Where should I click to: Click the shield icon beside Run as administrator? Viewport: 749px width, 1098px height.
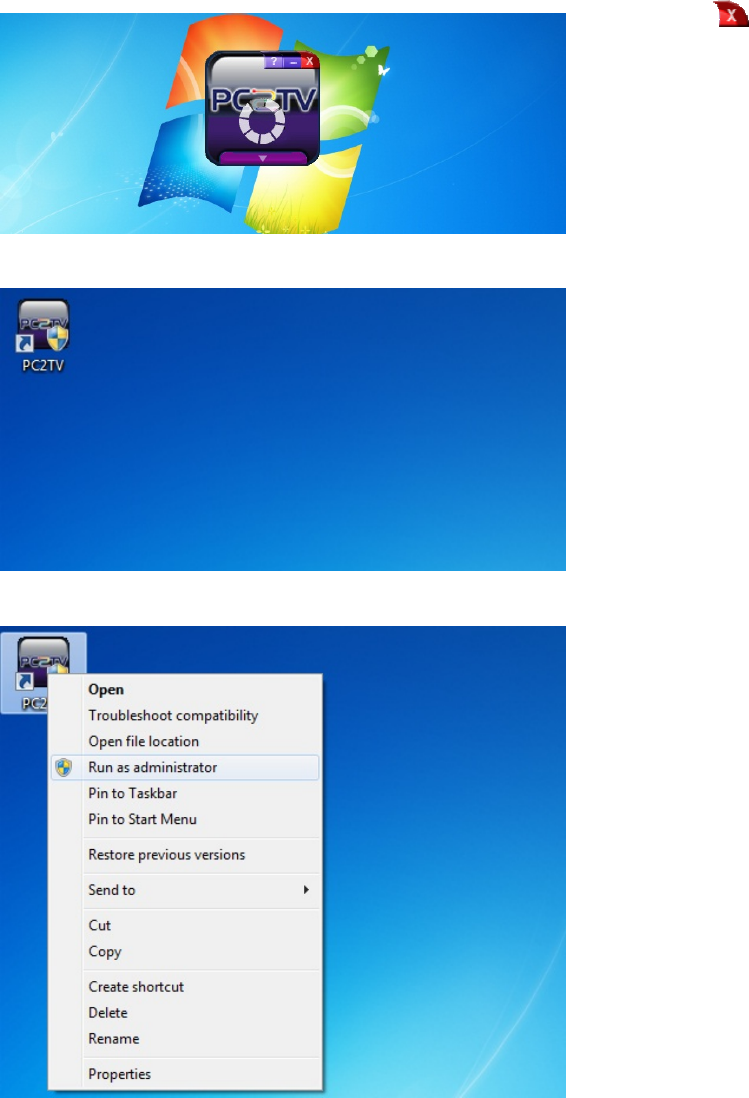(x=64, y=767)
